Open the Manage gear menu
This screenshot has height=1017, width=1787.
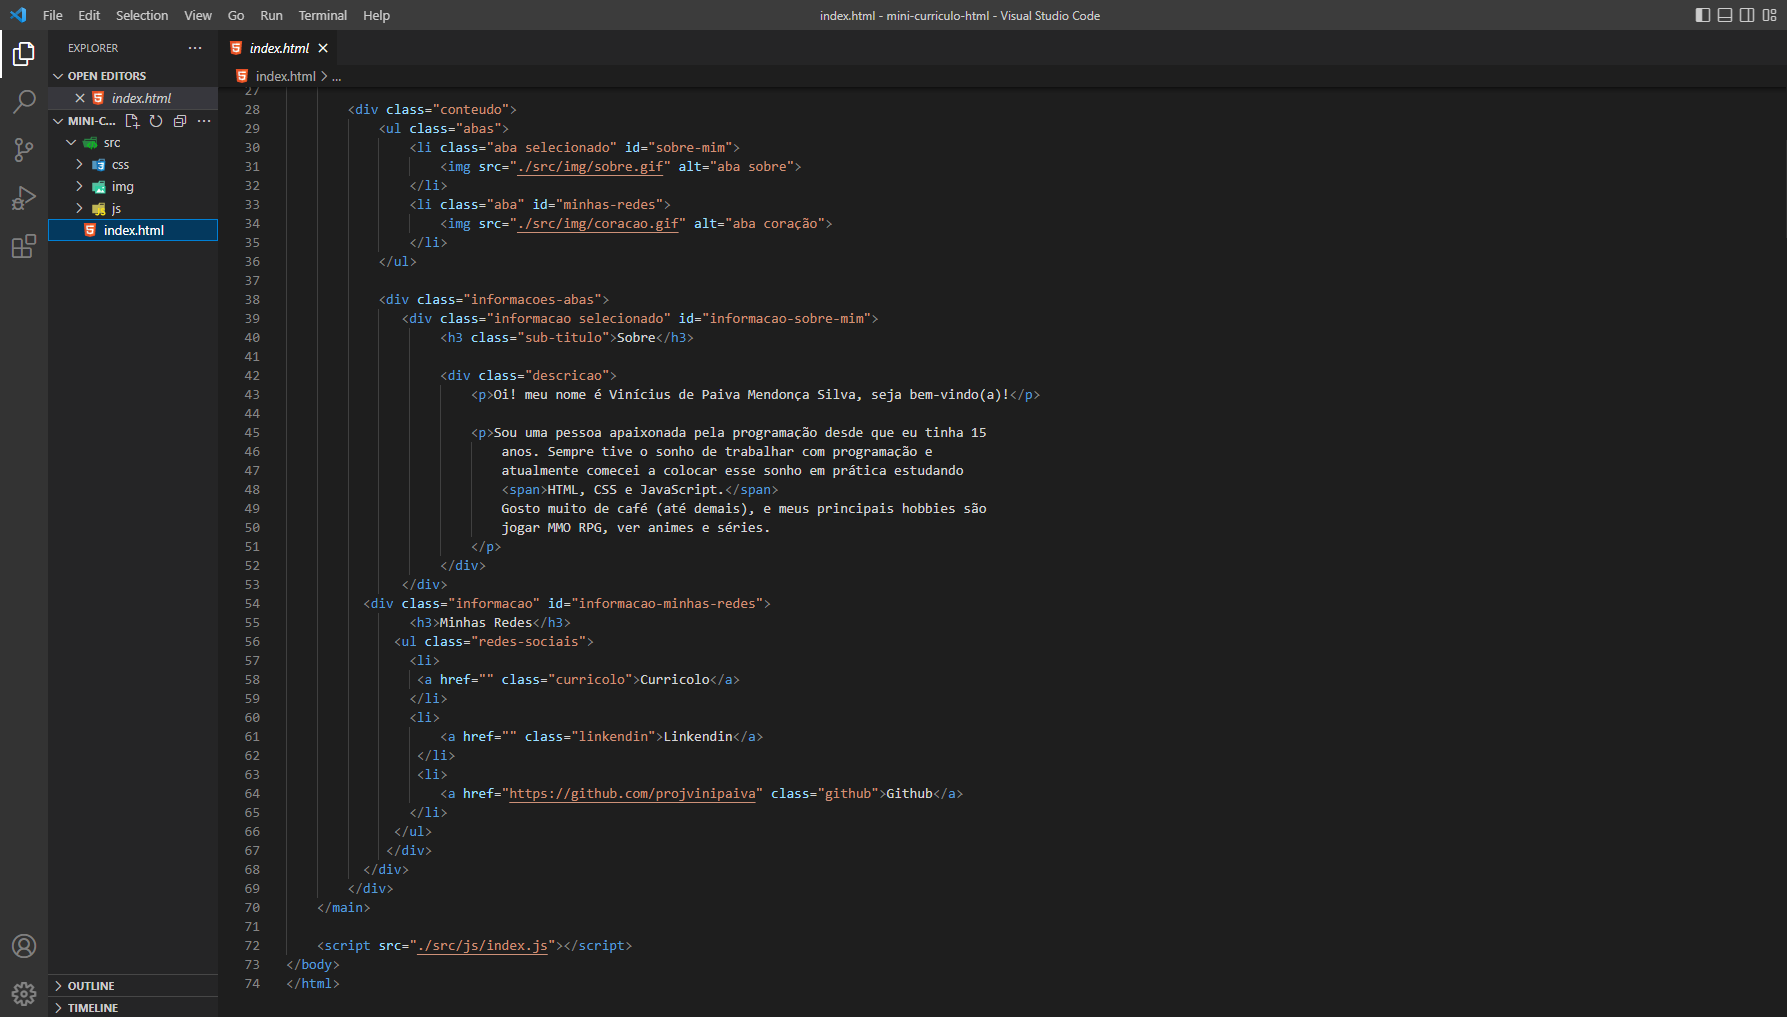tap(24, 994)
